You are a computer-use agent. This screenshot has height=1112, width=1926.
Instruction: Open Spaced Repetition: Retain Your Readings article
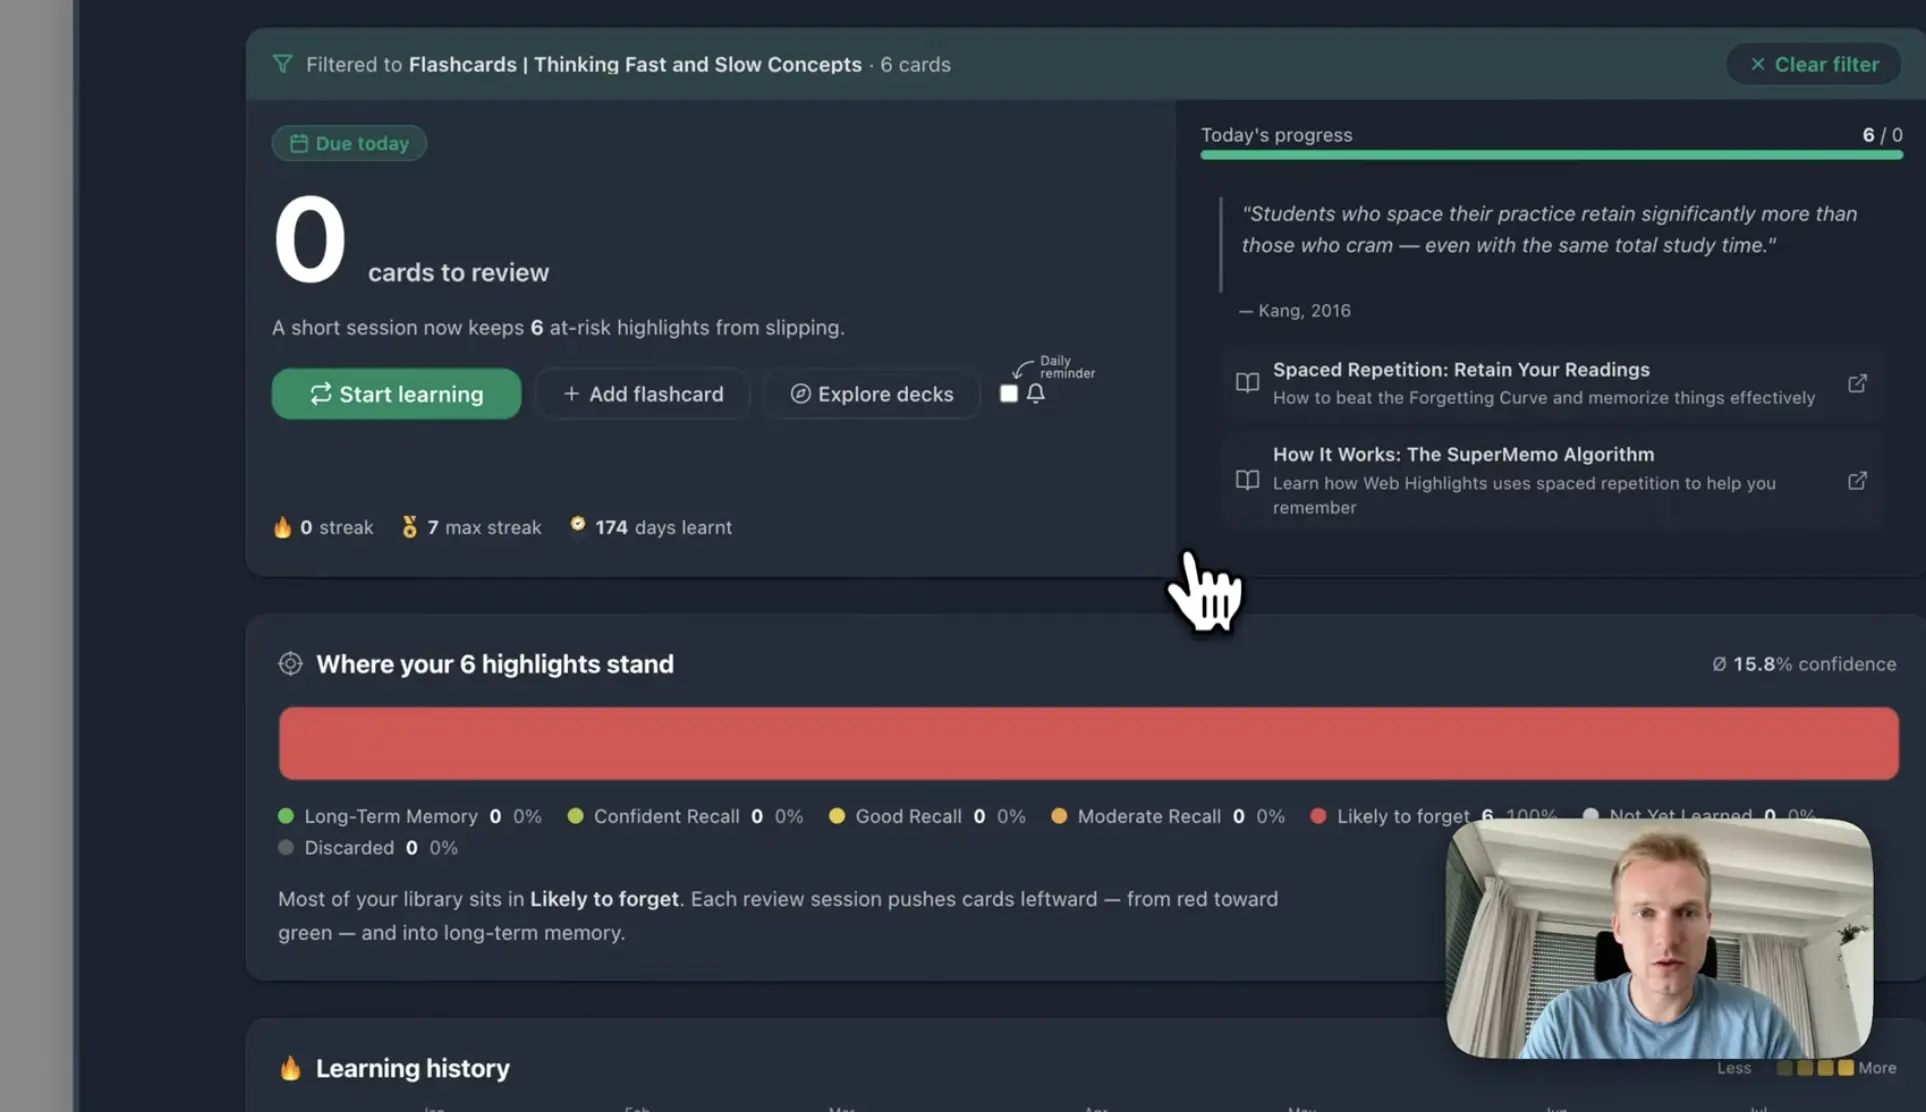[x=1552, y=383]
